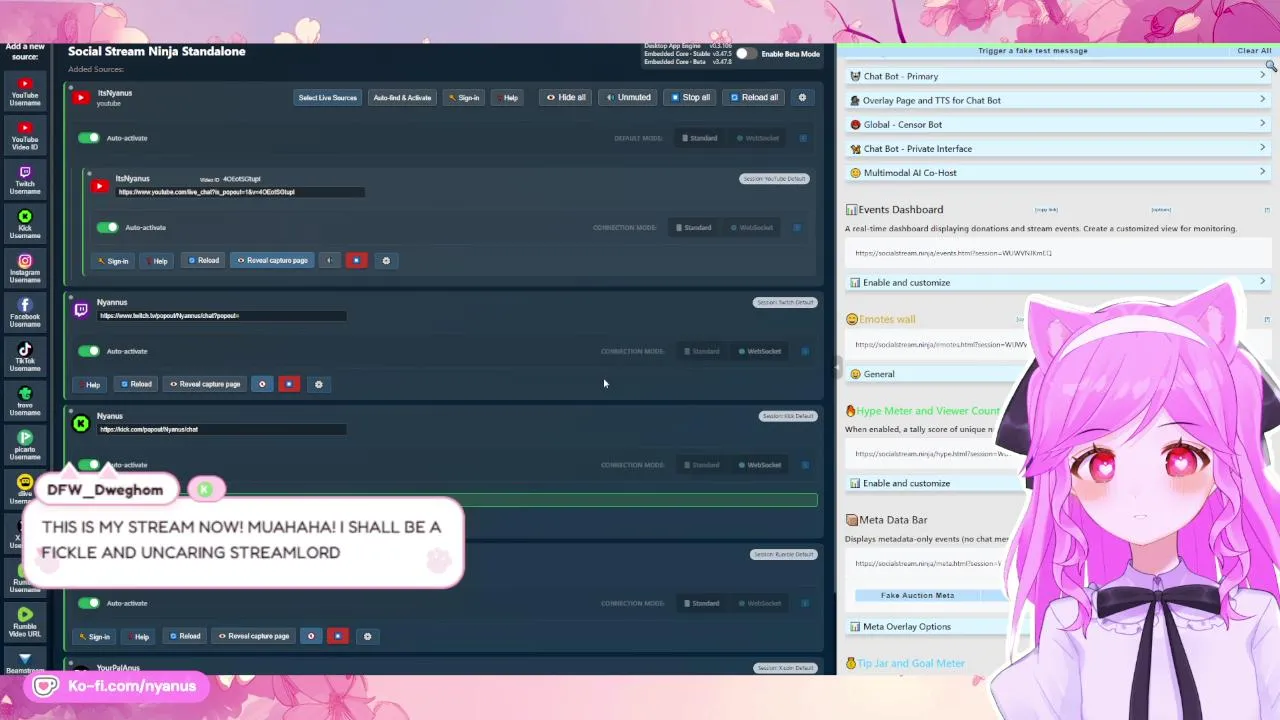
Task: Select Standard as the YouTube default mode
Action: tap(700, 138)
